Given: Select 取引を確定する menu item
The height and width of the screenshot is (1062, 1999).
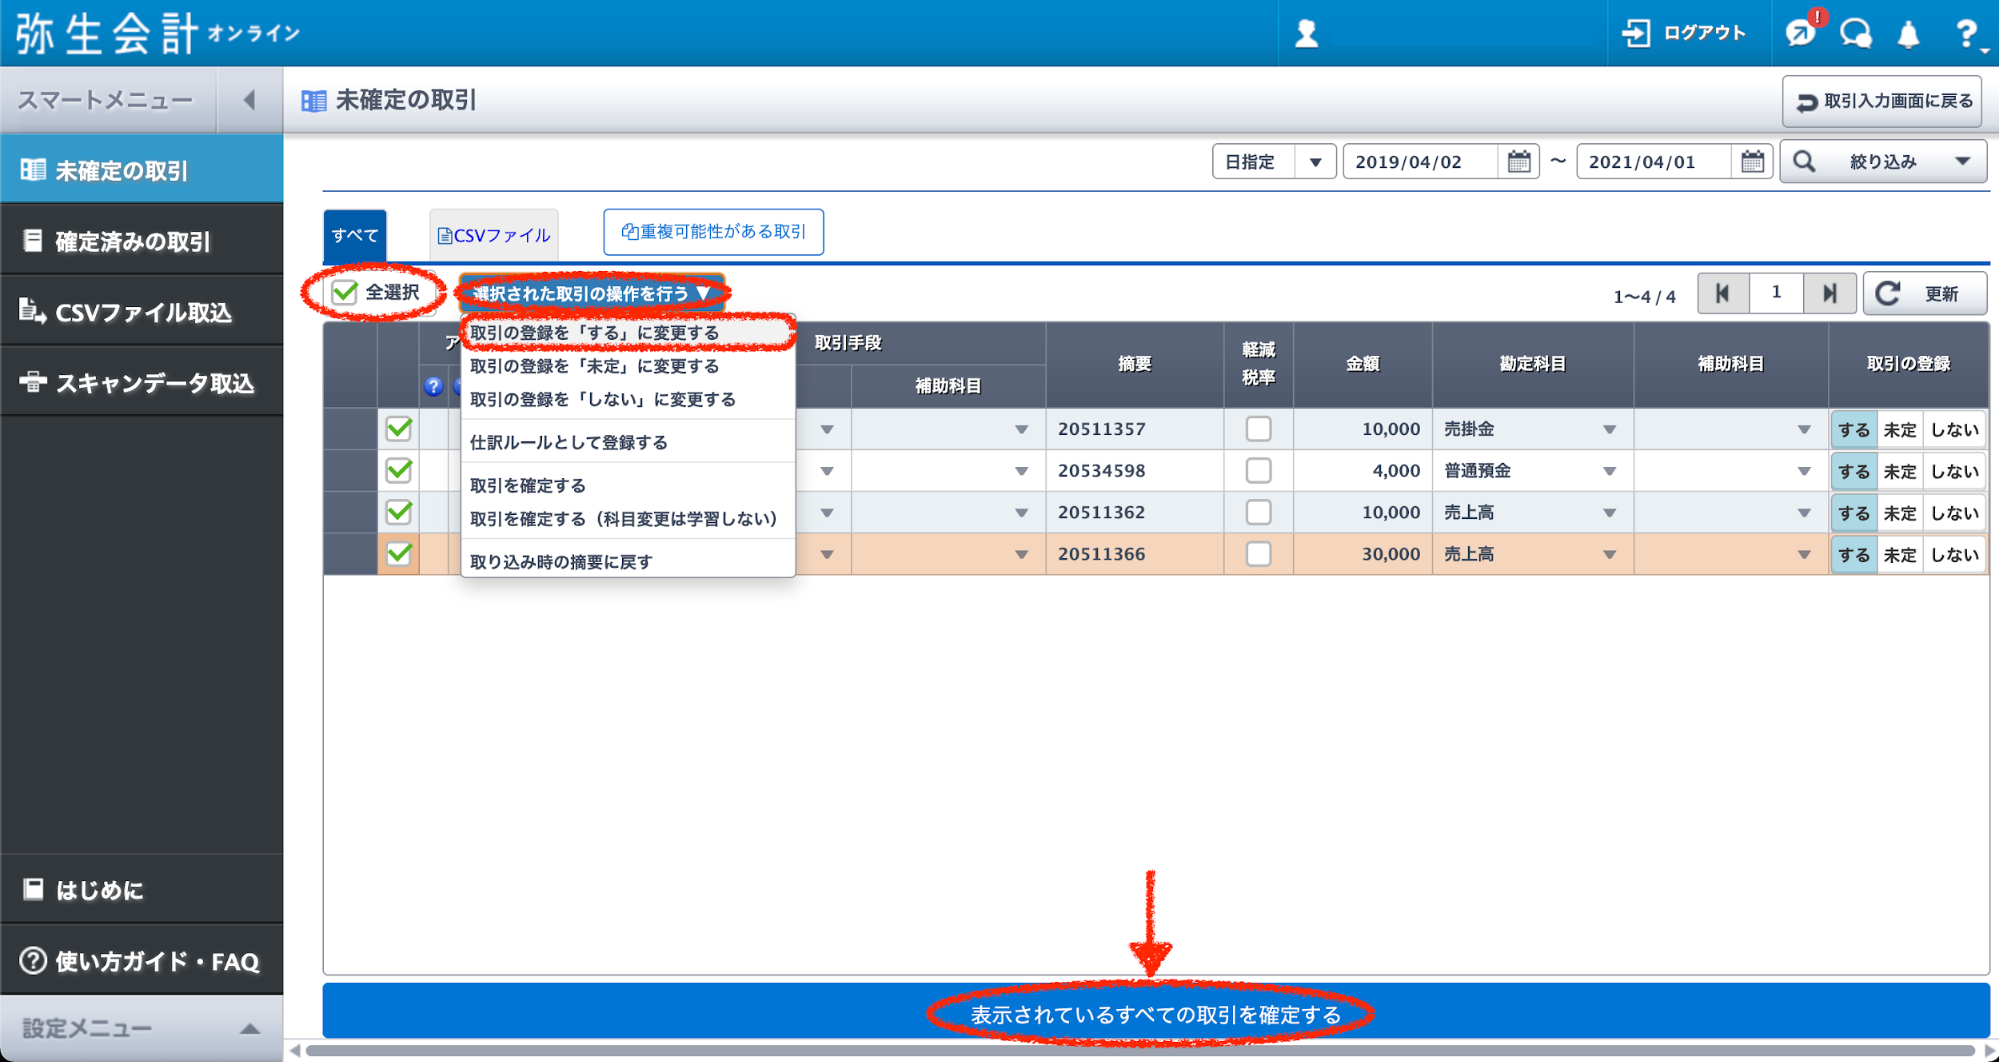Looking at the screenshot, I should 528,485.
